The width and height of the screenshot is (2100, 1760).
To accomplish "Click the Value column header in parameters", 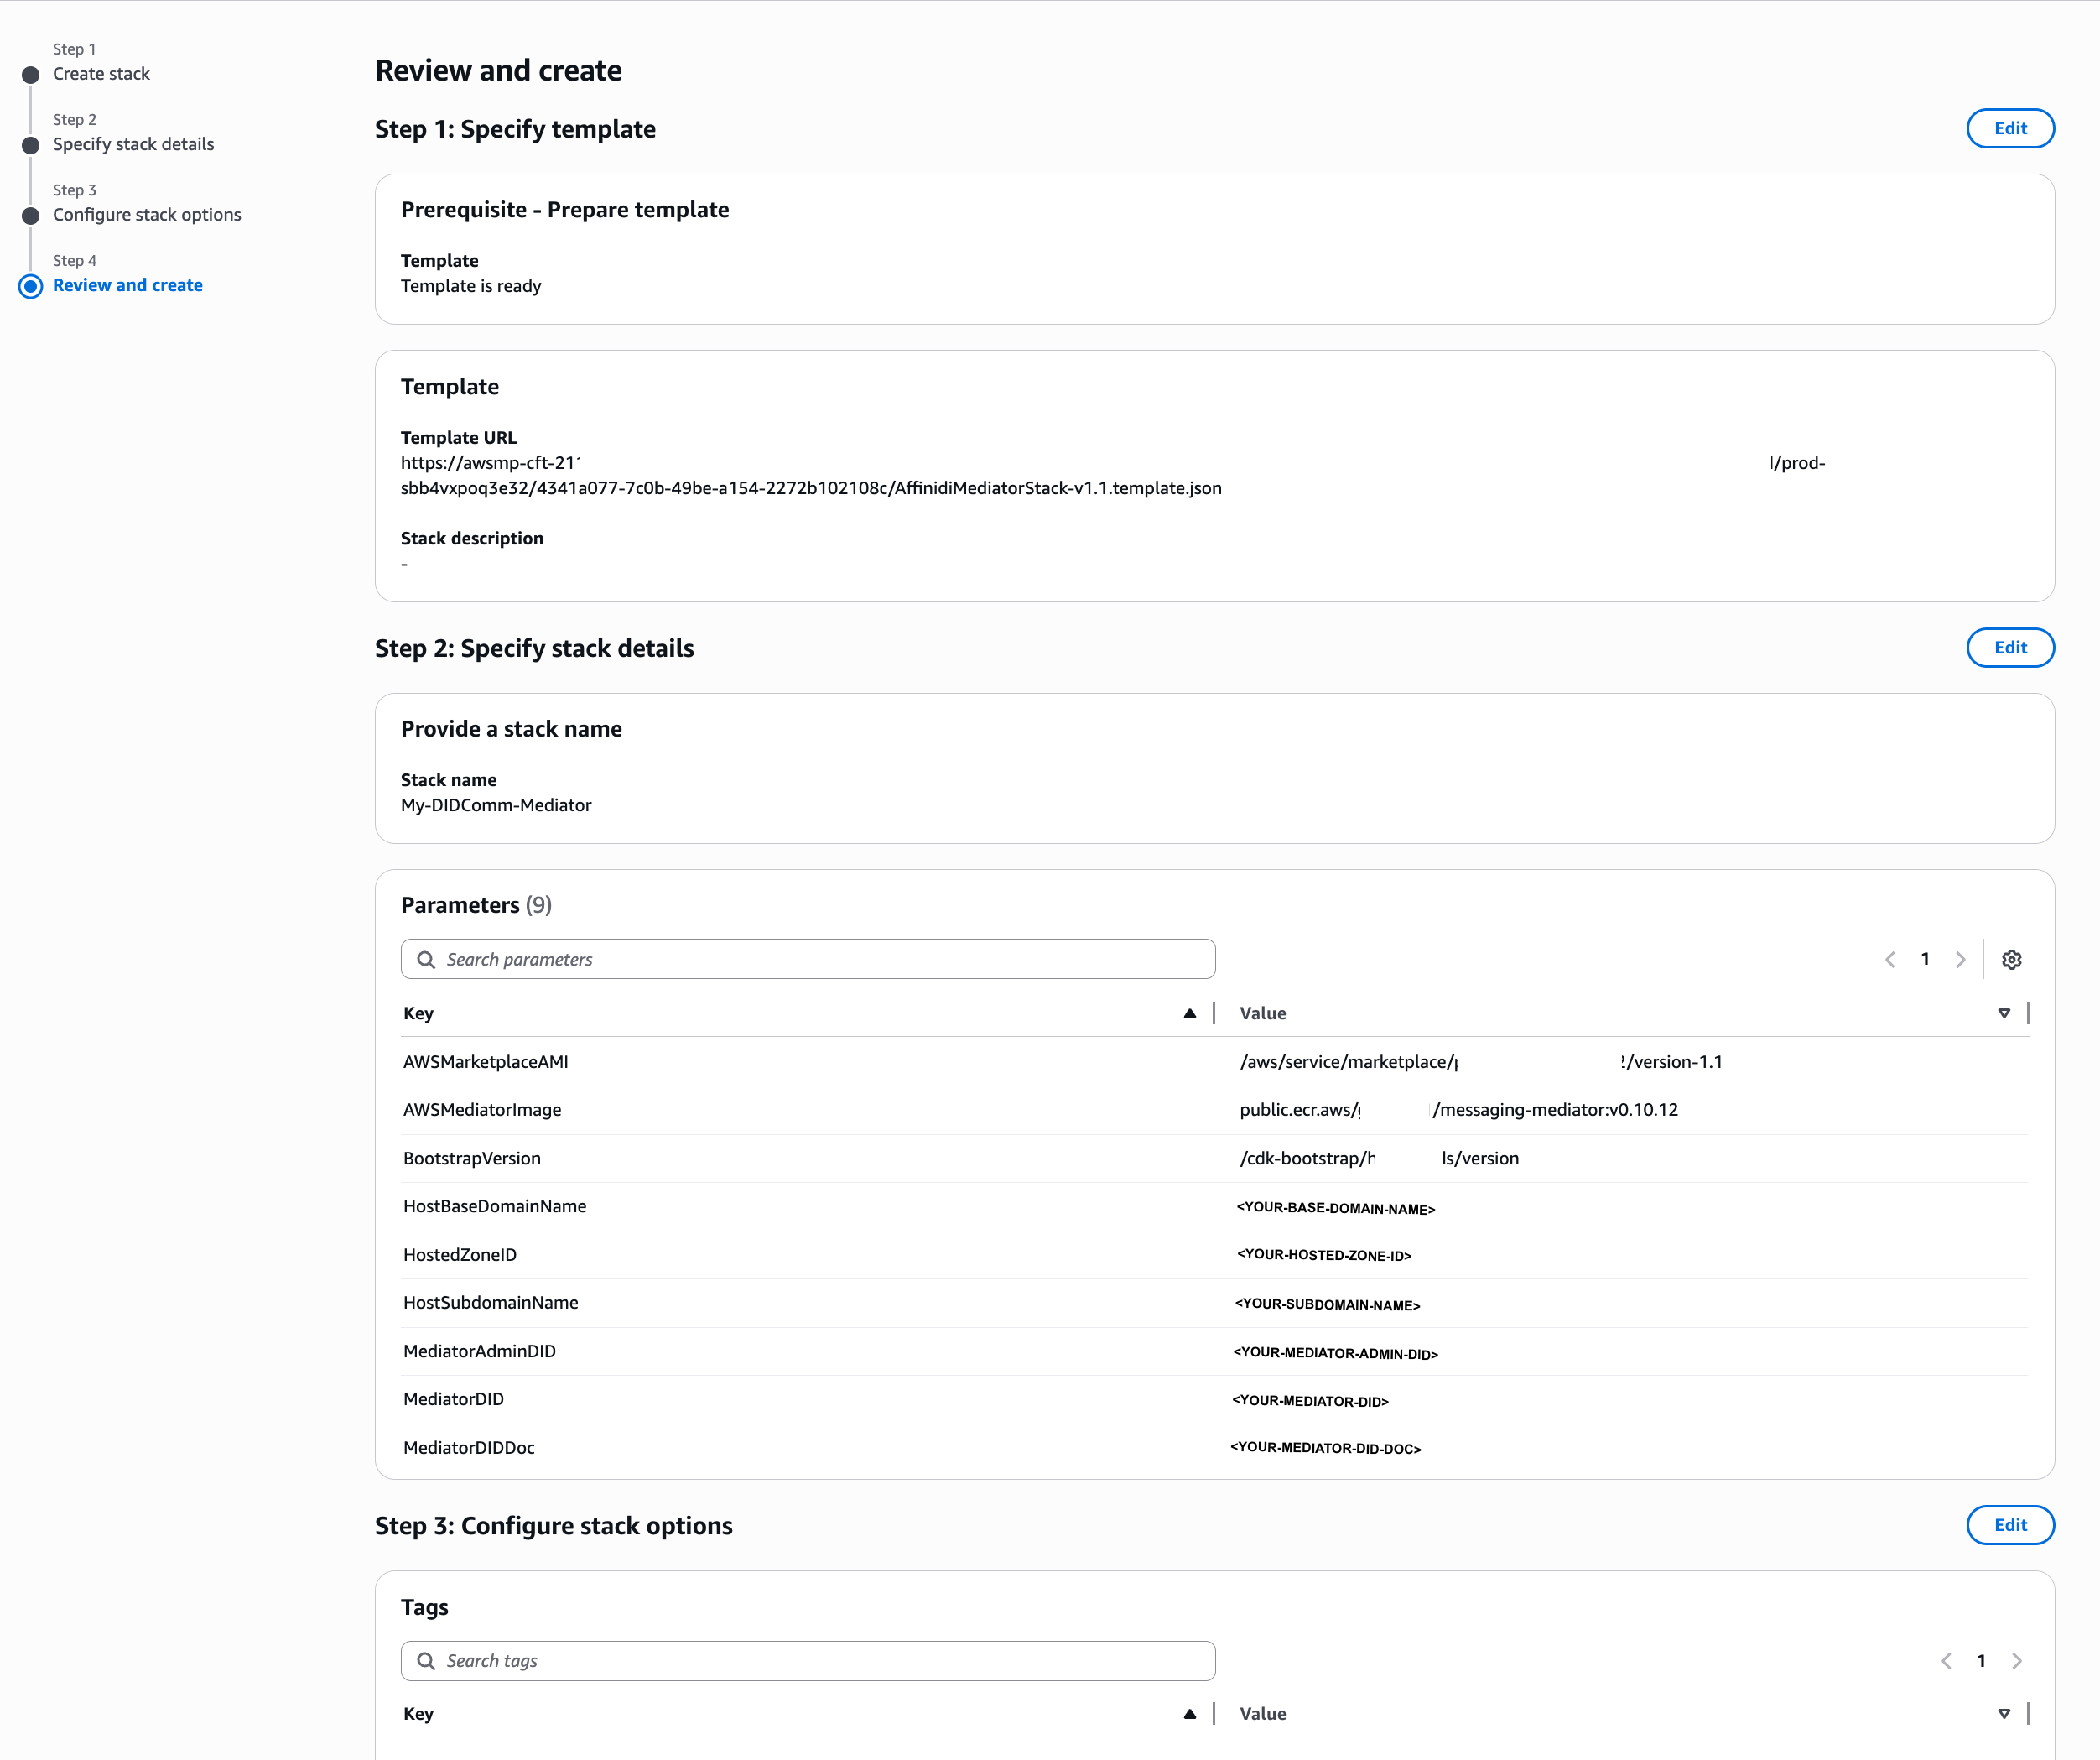I will [x=1263, y=1013].
